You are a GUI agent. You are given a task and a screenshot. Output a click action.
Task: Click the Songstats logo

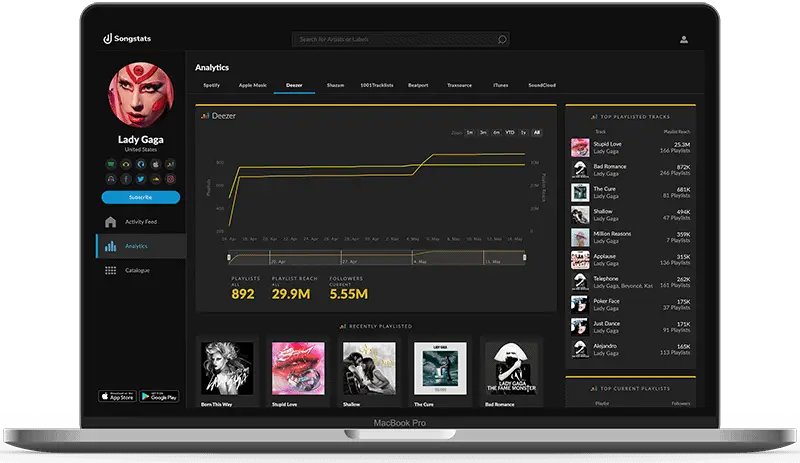(x=128, y=38)
